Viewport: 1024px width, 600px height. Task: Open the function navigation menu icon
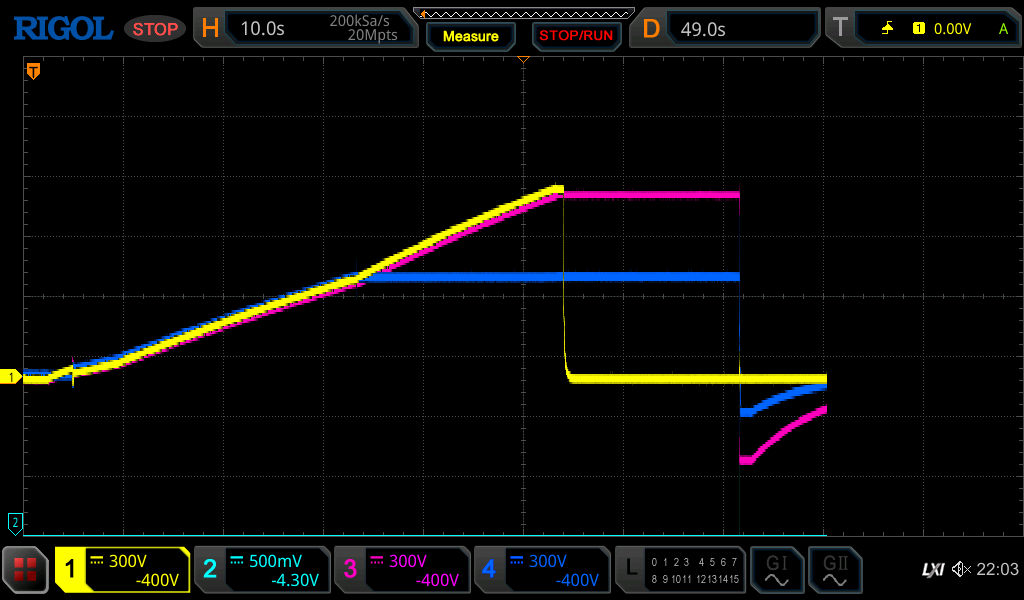coord(25,570)
